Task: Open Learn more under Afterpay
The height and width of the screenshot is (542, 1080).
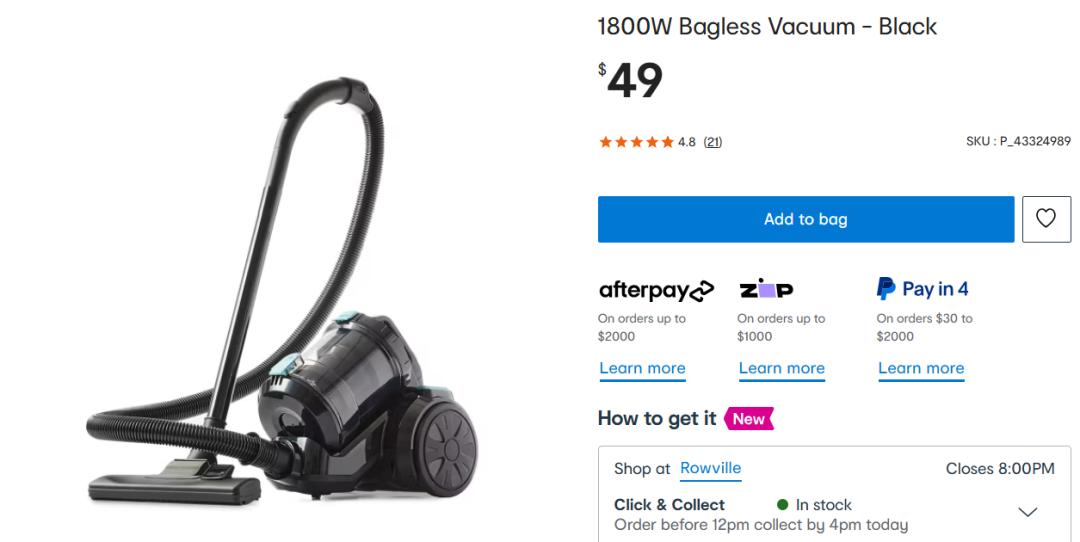Action: tap(642, 368)
